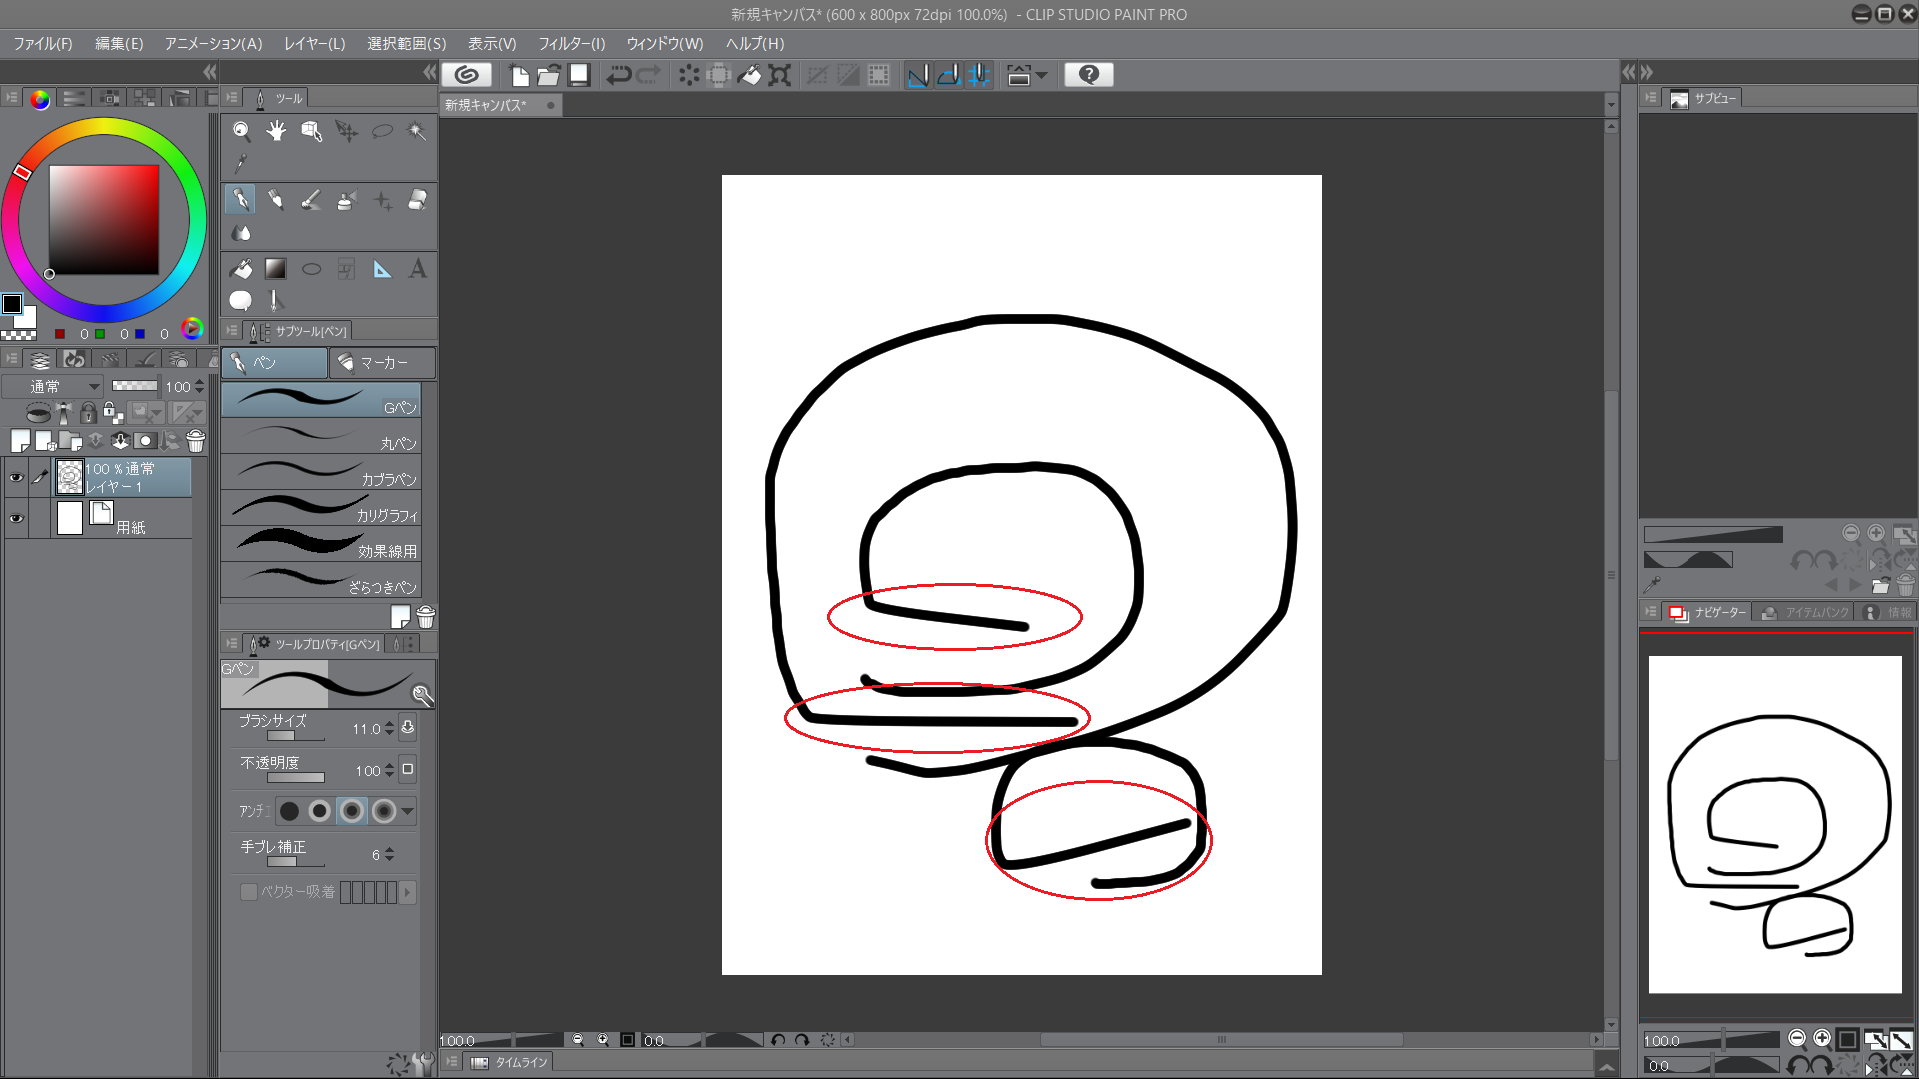This screenshot has width=1919, height=1079.
Task: Choose the Fill bucket tool
Action: pos(241,269)
